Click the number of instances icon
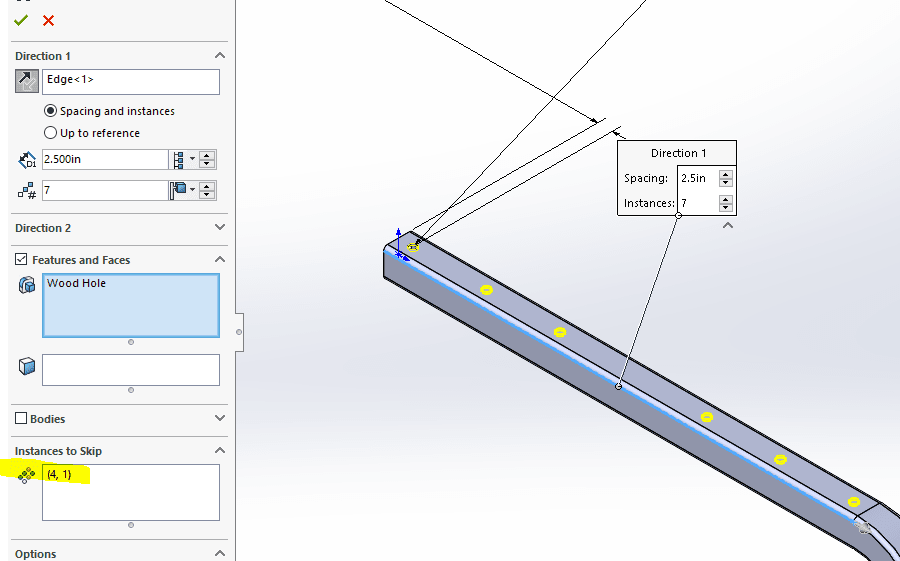This screenshot has width=900, height=561. [x=27, y=191]
